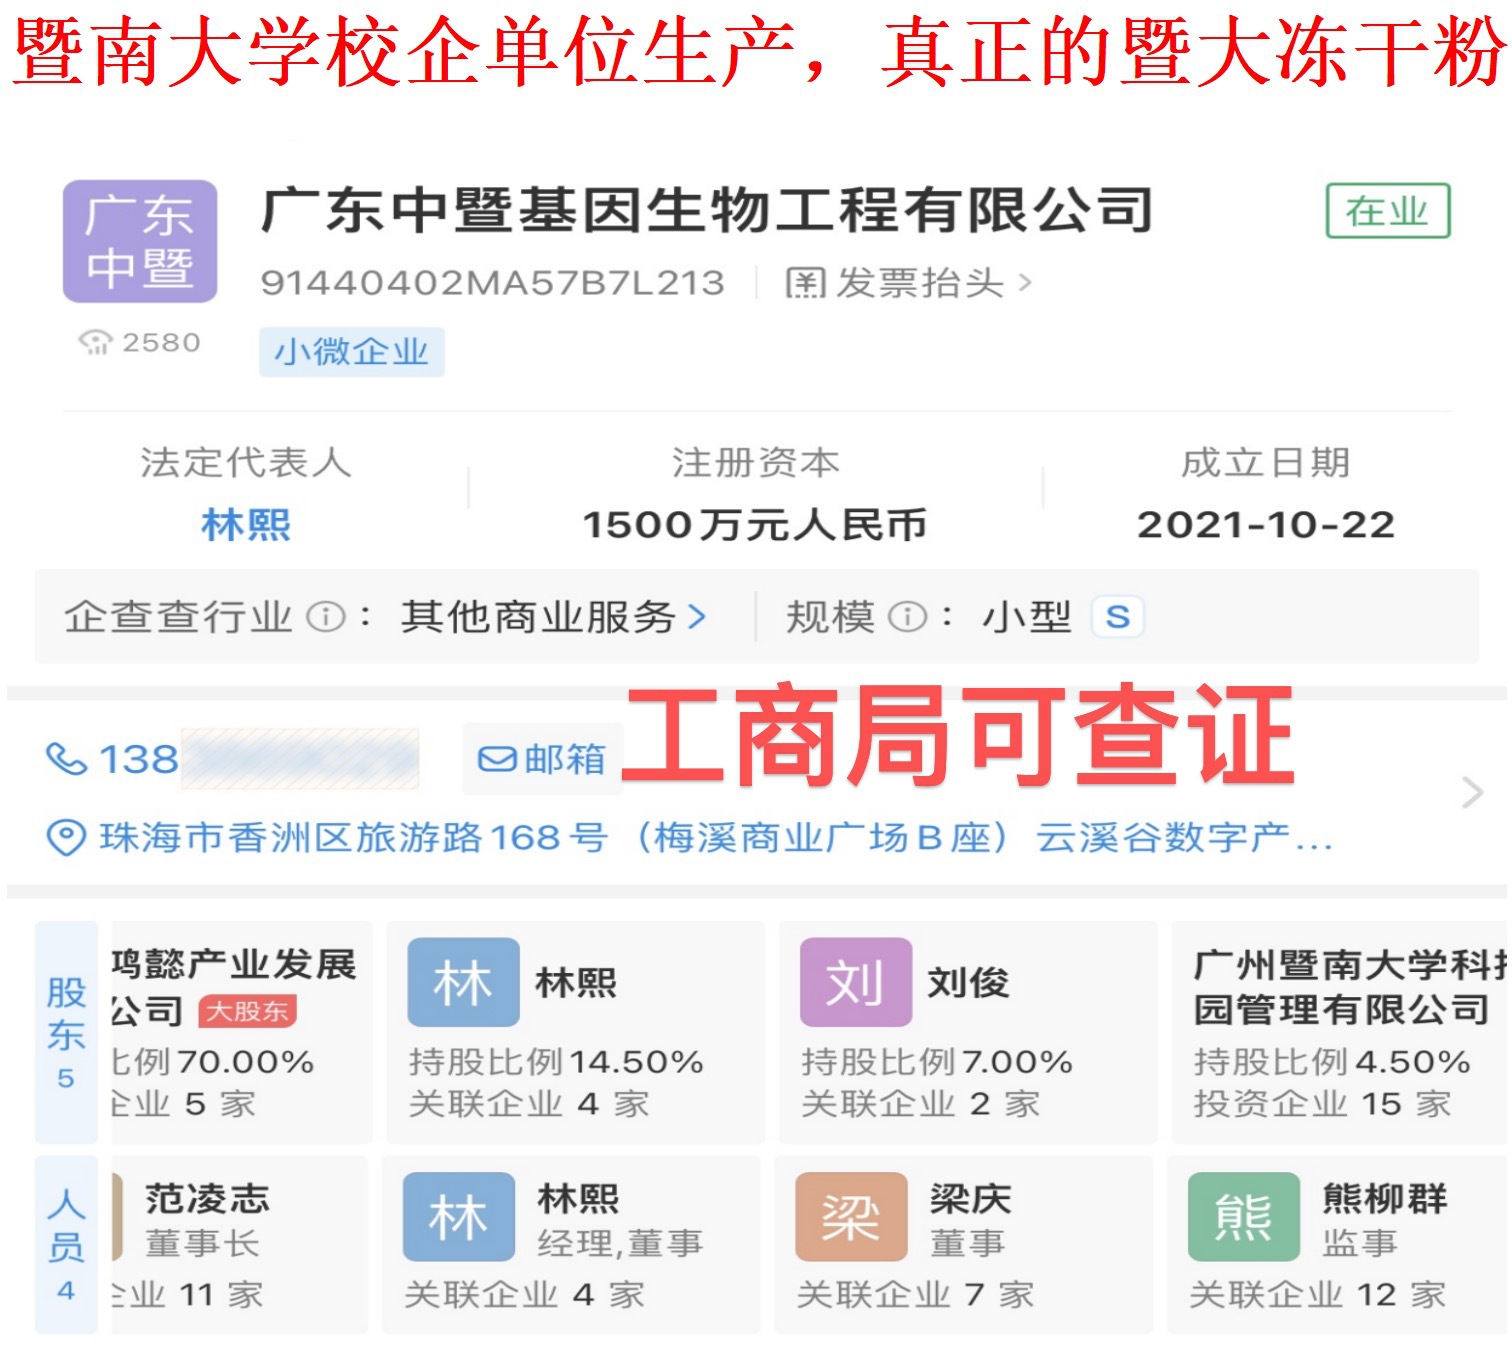Expand the contact section right arrow
This screenshot has width=1512, height=1345.
tap(1472, 792)
